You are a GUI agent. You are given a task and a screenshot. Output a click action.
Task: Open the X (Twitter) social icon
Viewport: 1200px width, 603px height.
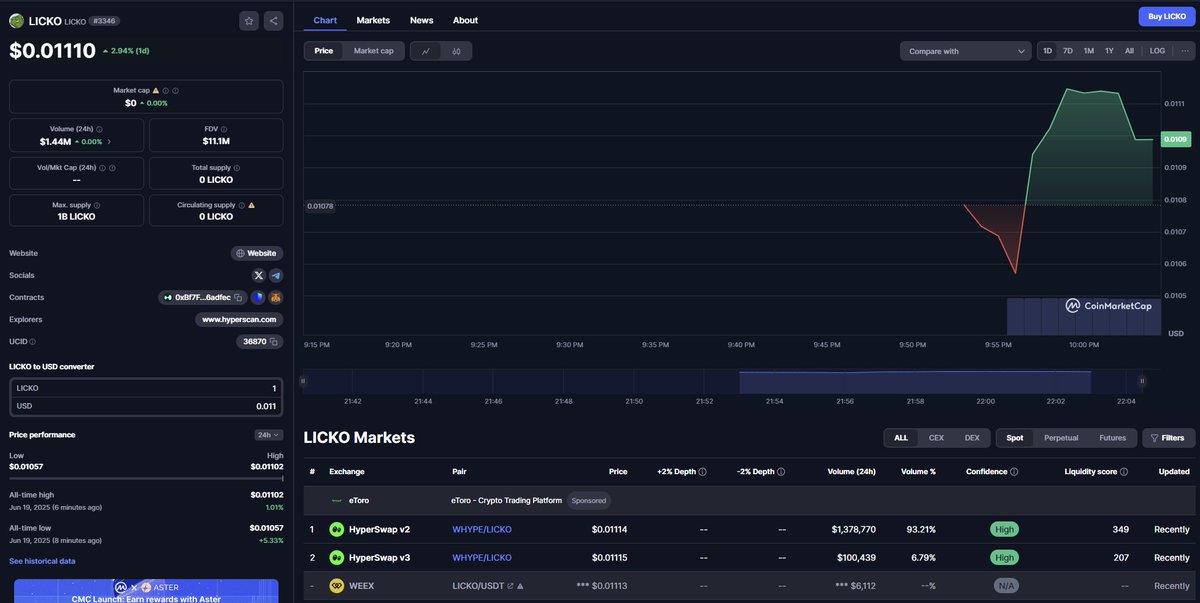pyautogui.click(x=259, y=275)
